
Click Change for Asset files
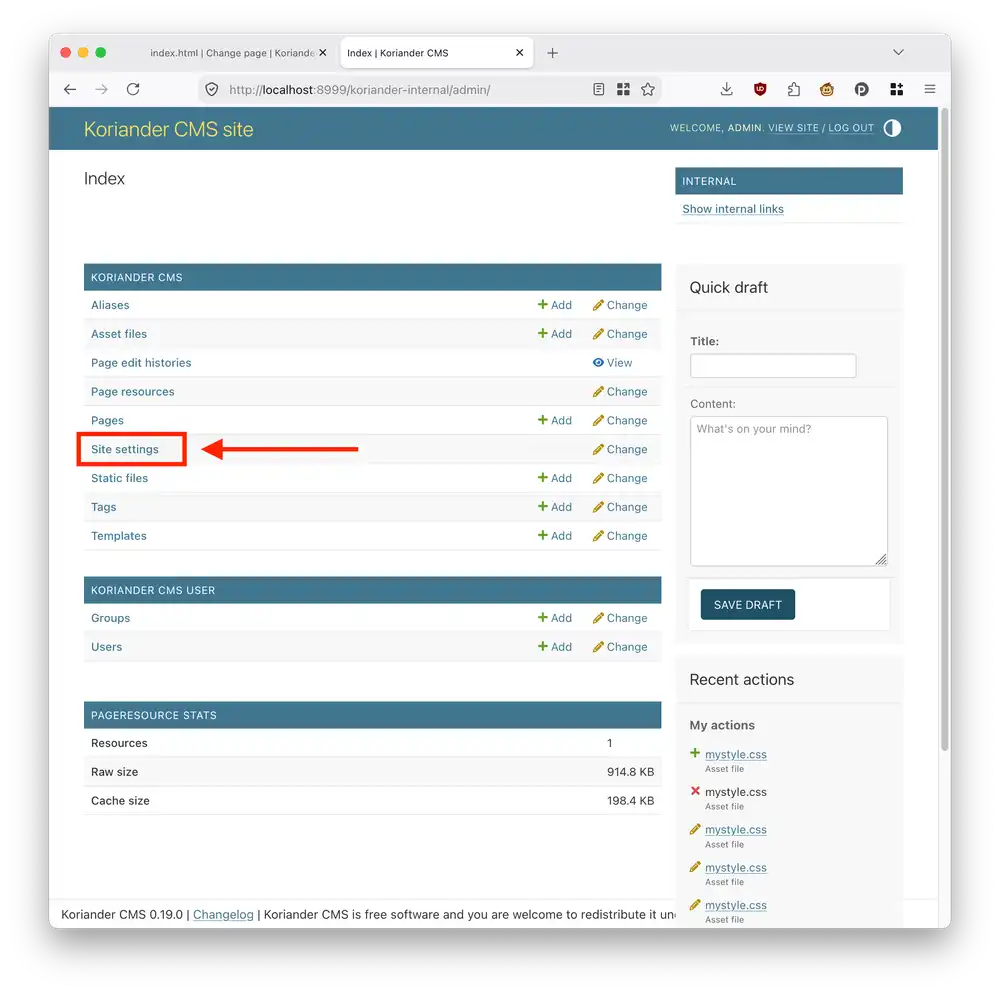[619, 334]
